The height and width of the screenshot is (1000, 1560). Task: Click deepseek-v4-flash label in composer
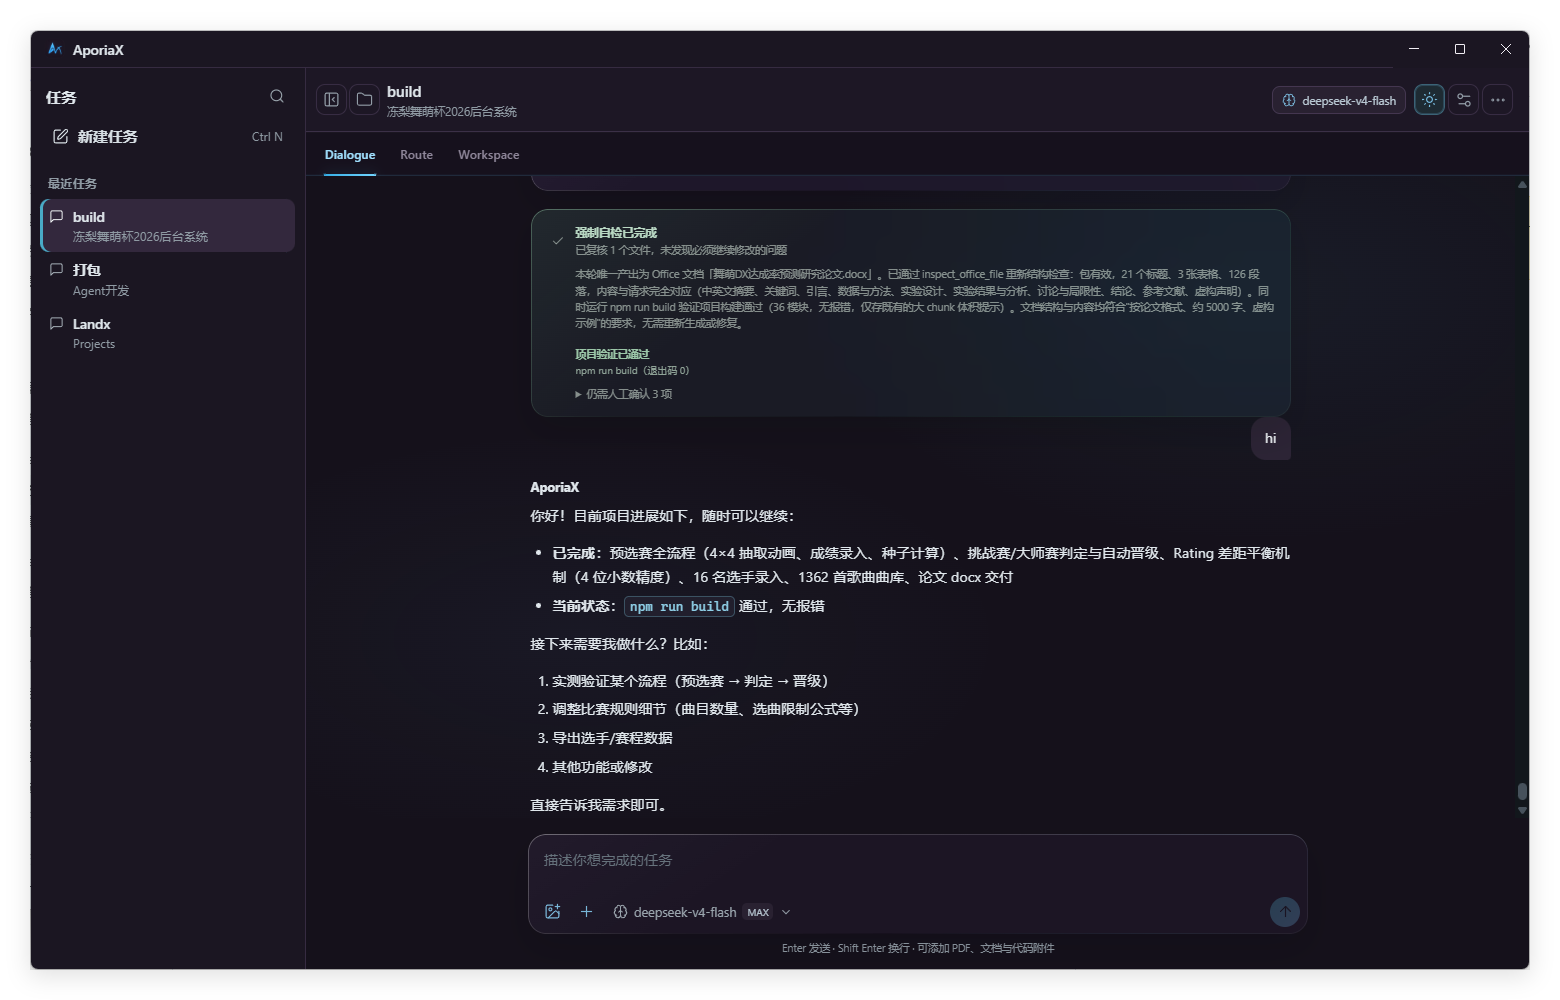(x=685, y=912)
